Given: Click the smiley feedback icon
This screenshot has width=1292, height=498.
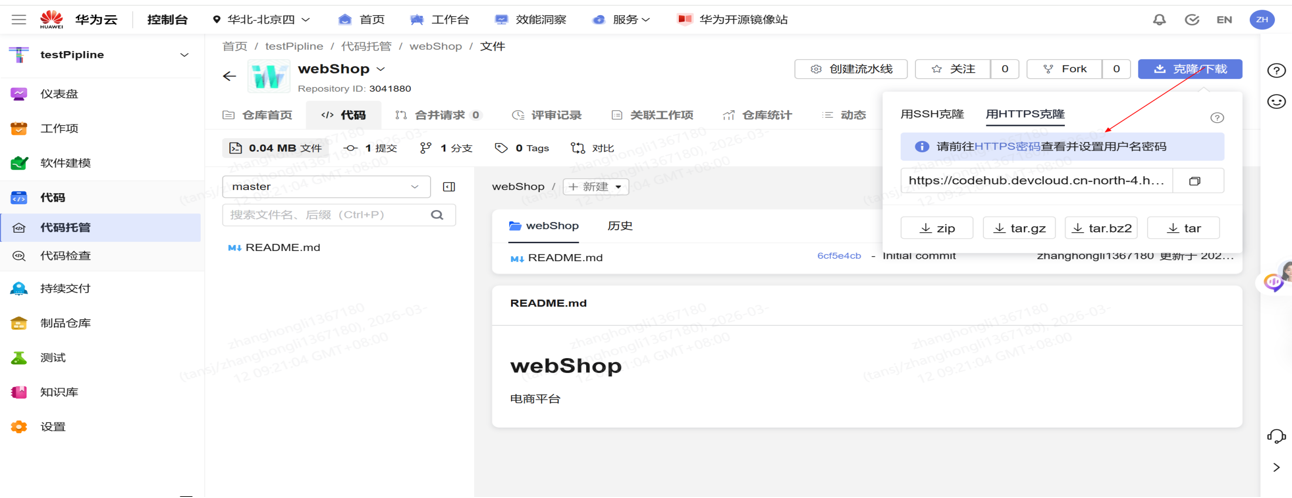Looking at the screenshot, I should point(1276,101).
